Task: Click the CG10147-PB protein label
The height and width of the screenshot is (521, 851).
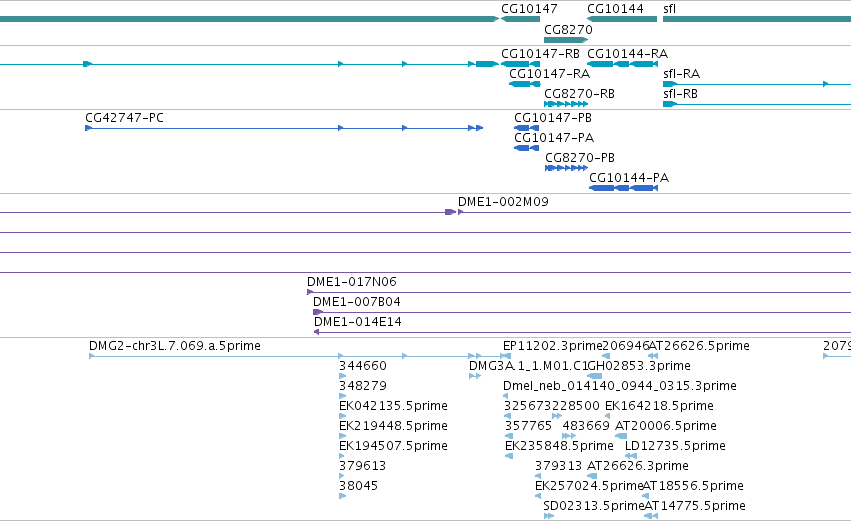Action: coord(553,118)
